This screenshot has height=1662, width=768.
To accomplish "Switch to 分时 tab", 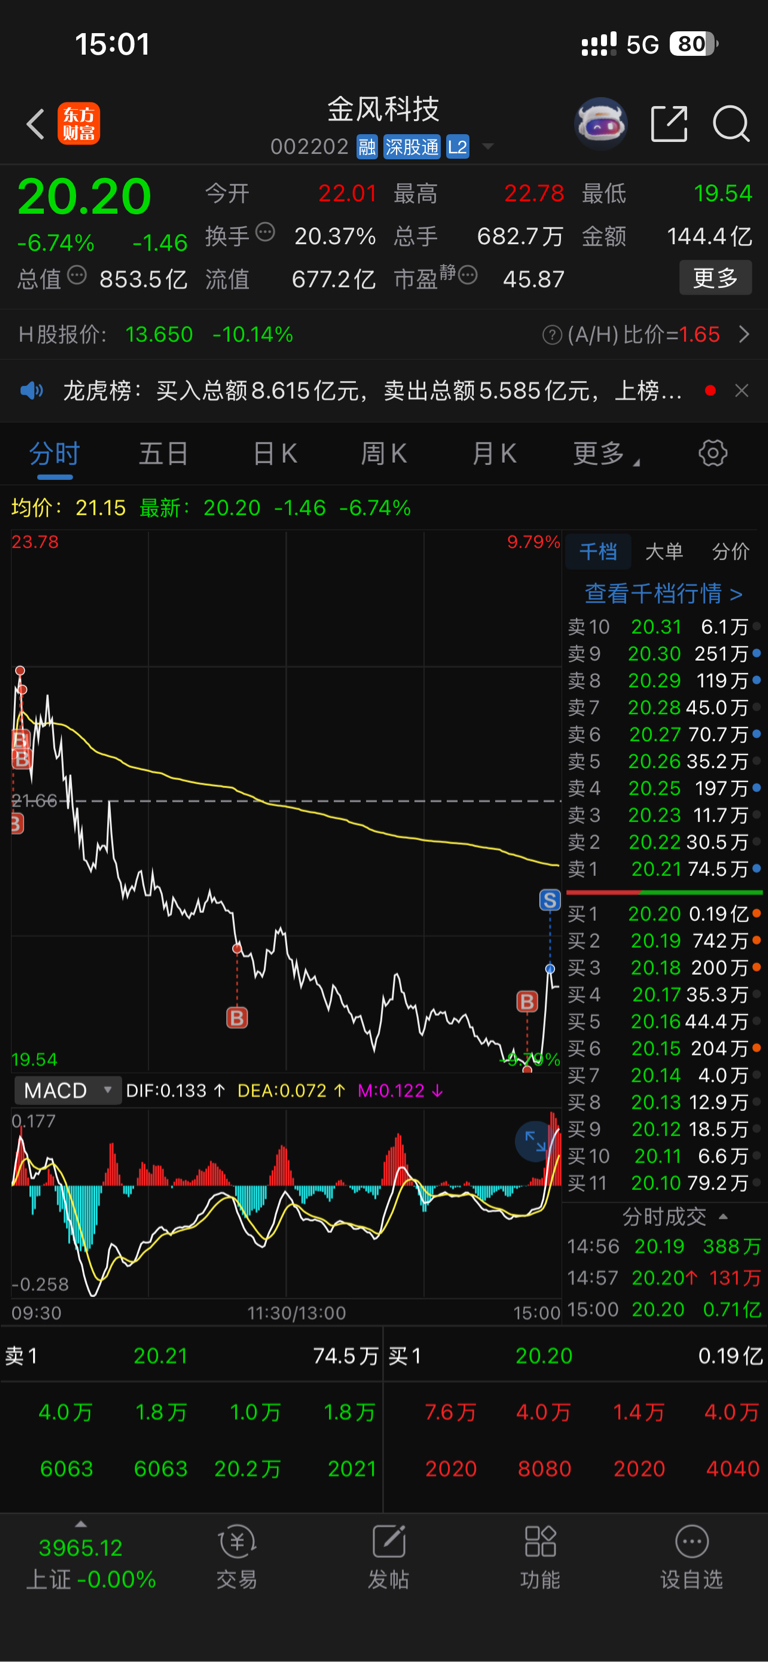I will (54, 454).
